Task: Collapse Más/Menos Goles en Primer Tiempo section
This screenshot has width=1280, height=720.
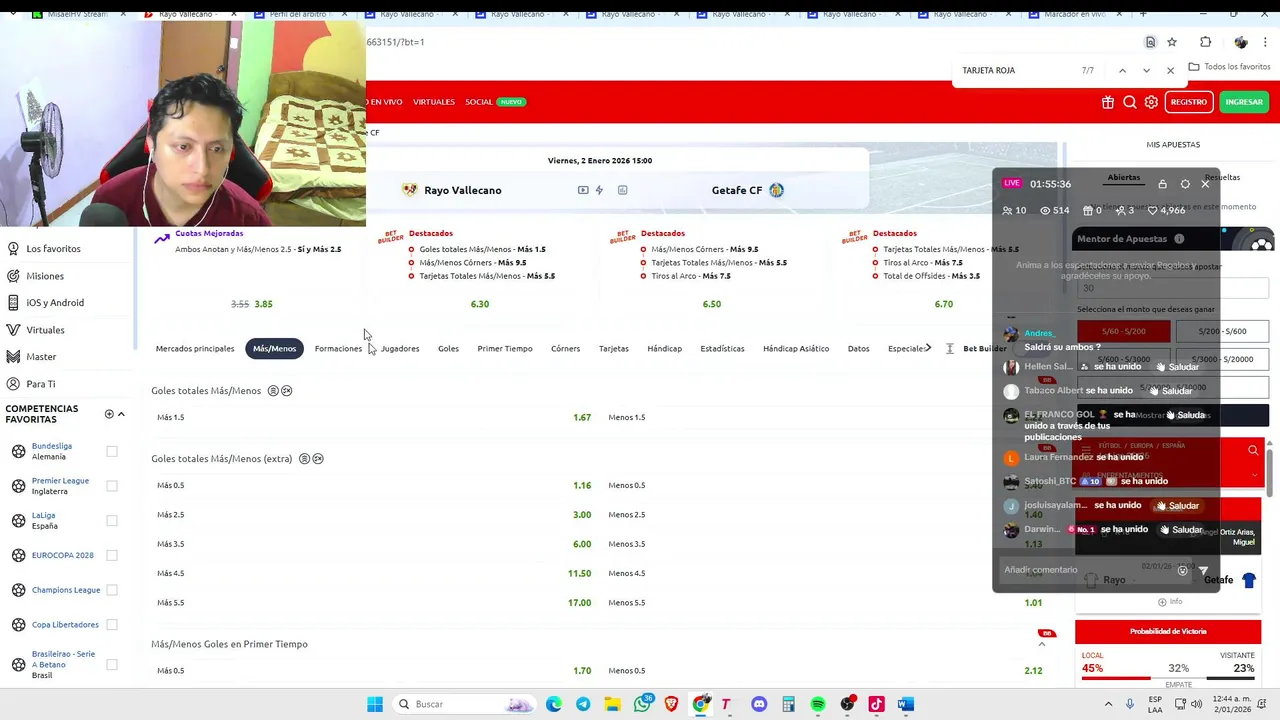Action: 1042,644
